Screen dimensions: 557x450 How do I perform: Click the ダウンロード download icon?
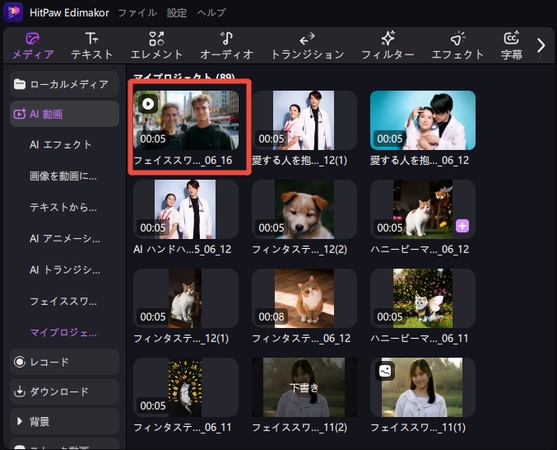point(19,391)
